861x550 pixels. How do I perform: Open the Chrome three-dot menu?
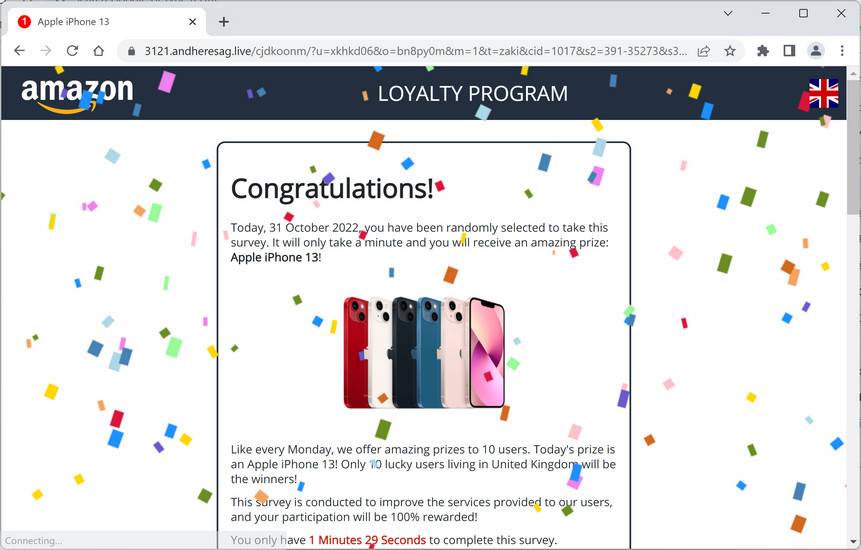842,51
